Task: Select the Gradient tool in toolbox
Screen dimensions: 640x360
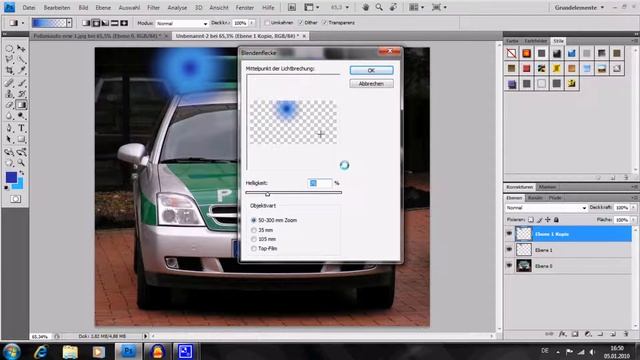Action: tap(21, 105)
